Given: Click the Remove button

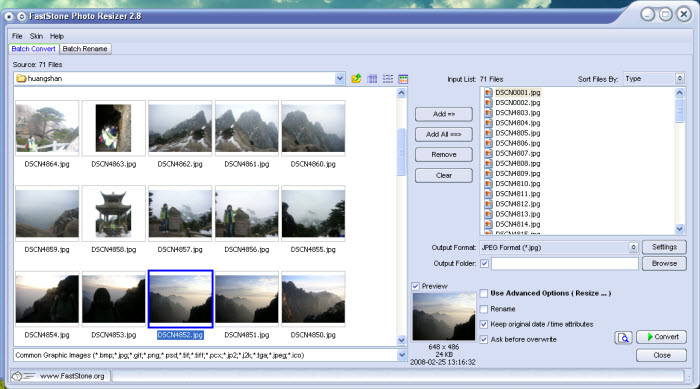Looking at the screenshot, I should [x=444, y=155].
